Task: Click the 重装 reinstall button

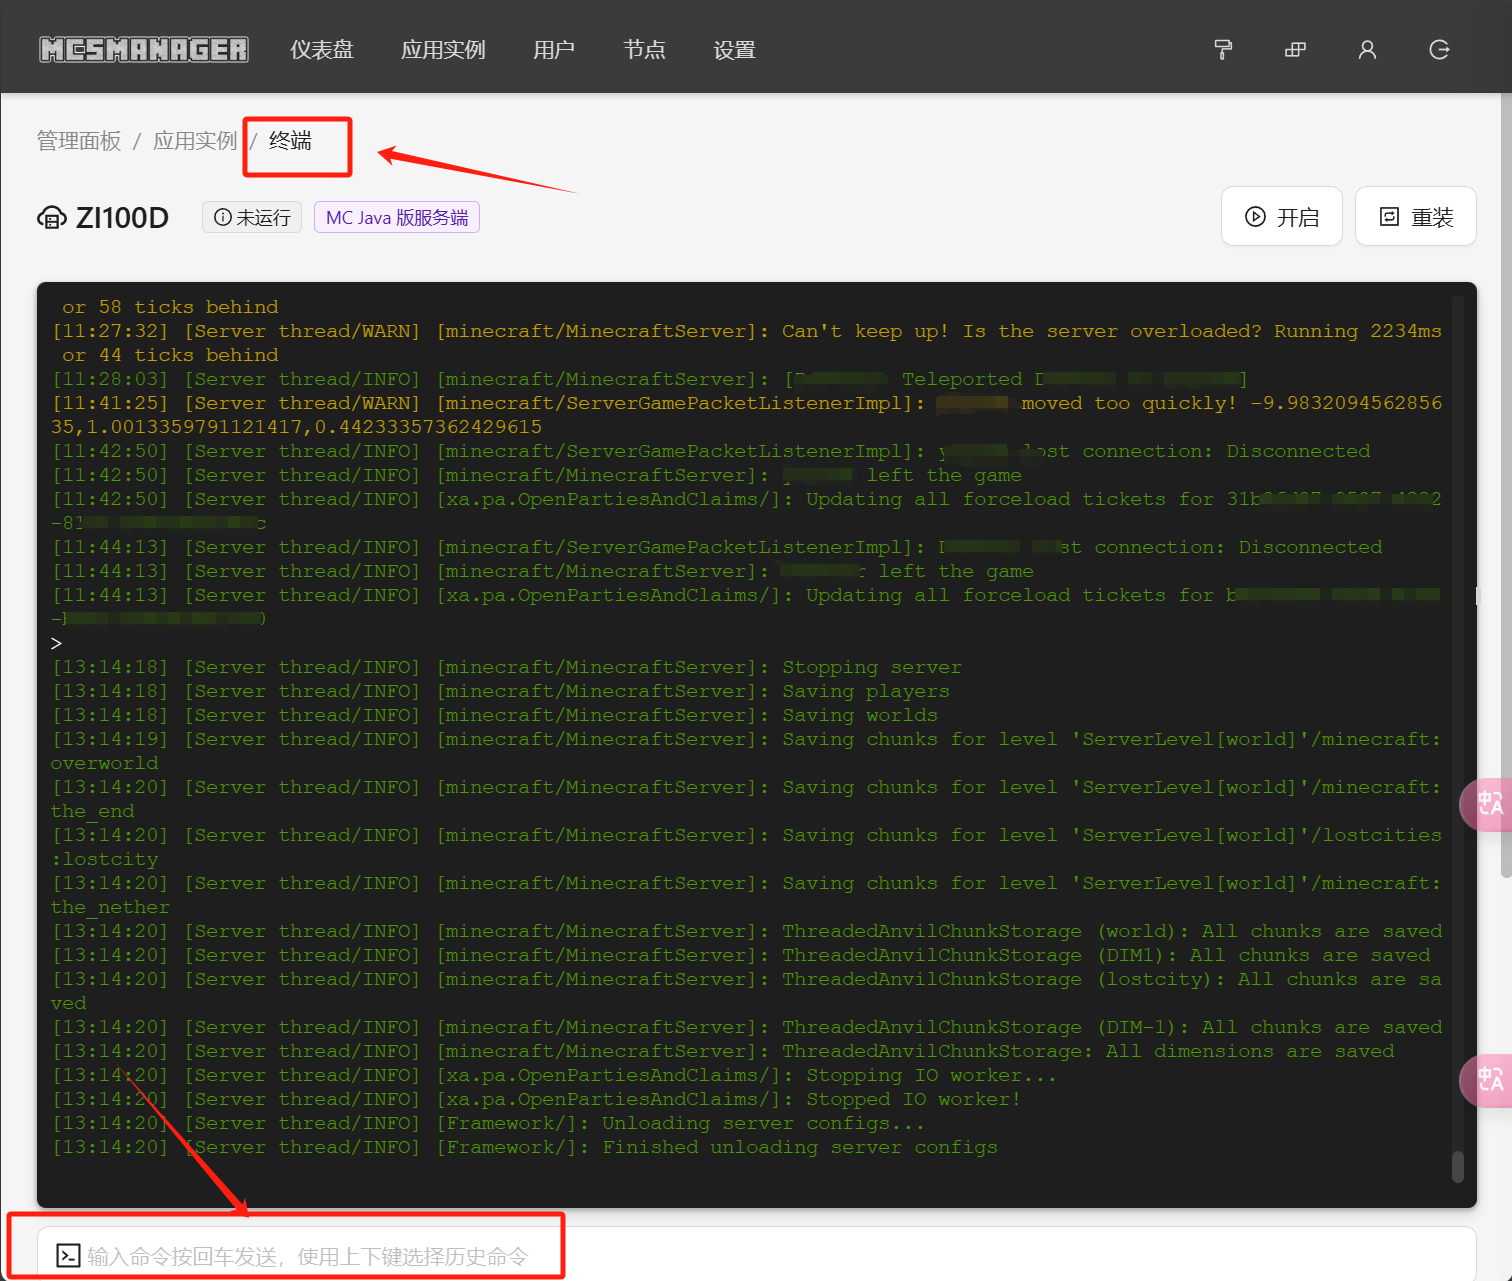Action: pos(1415,217)
